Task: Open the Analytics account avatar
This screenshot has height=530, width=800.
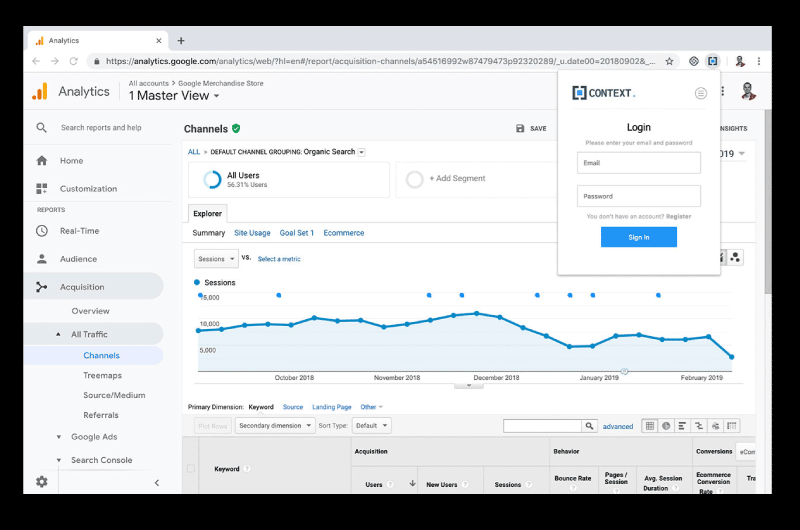Action: (x=748, y=91)
